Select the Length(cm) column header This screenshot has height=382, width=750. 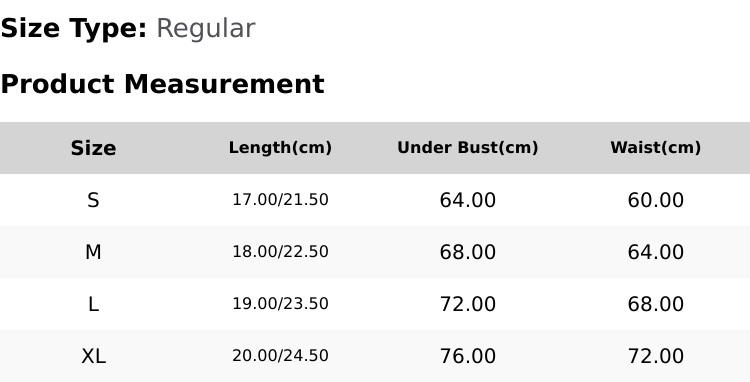coord(280,148)
